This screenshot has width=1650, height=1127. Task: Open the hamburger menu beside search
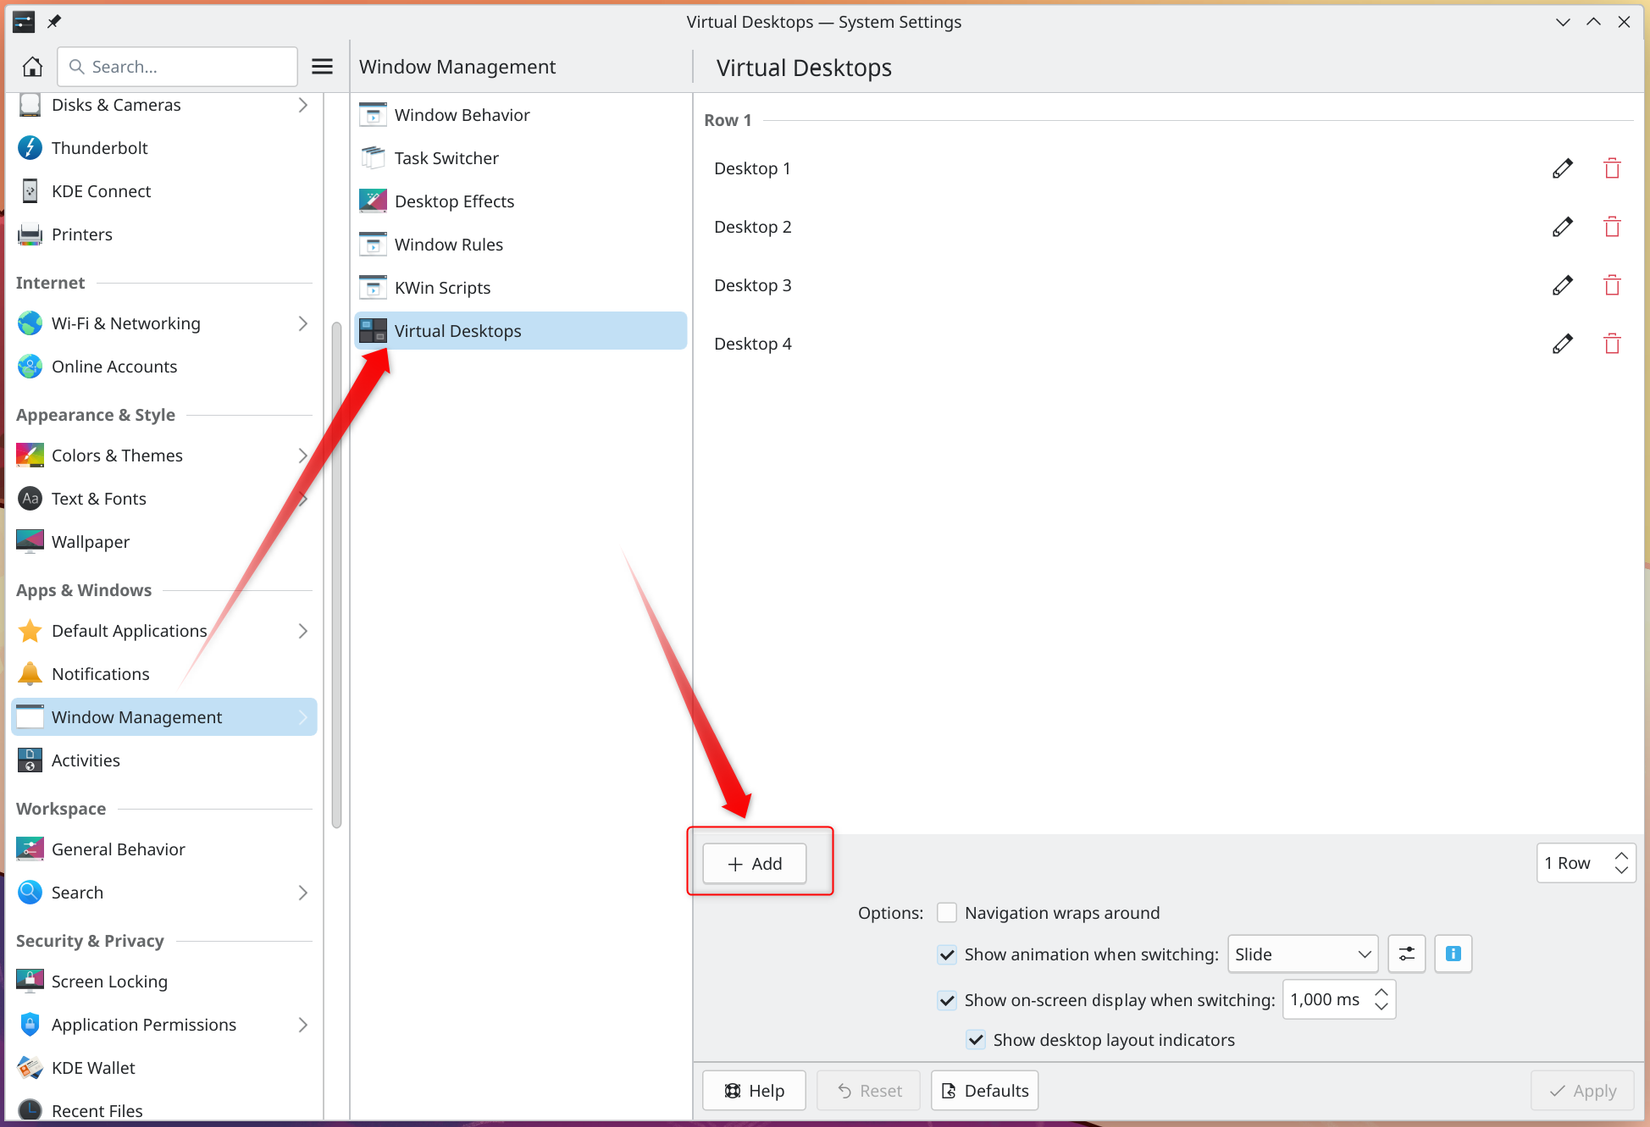click(x=322, y=66)
